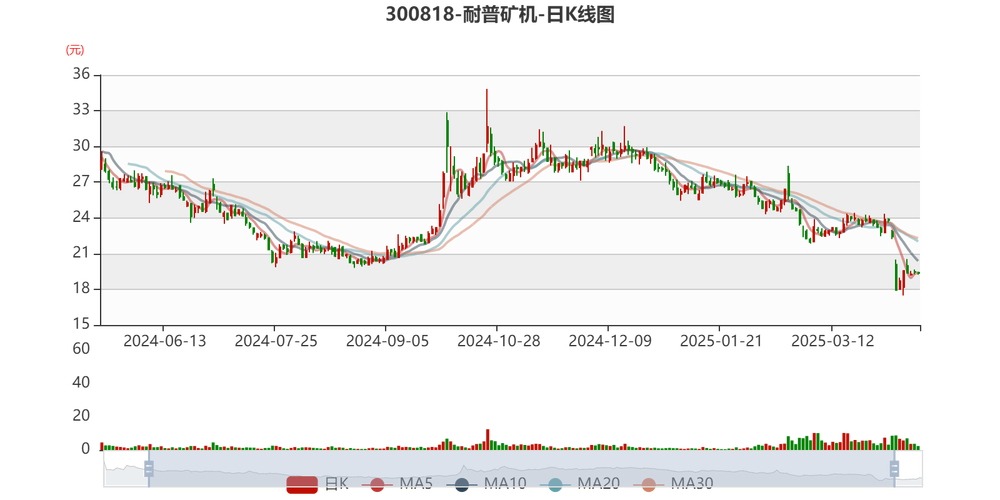
Task: Toggle the MA20 teal legend marker
Action: 555,485
